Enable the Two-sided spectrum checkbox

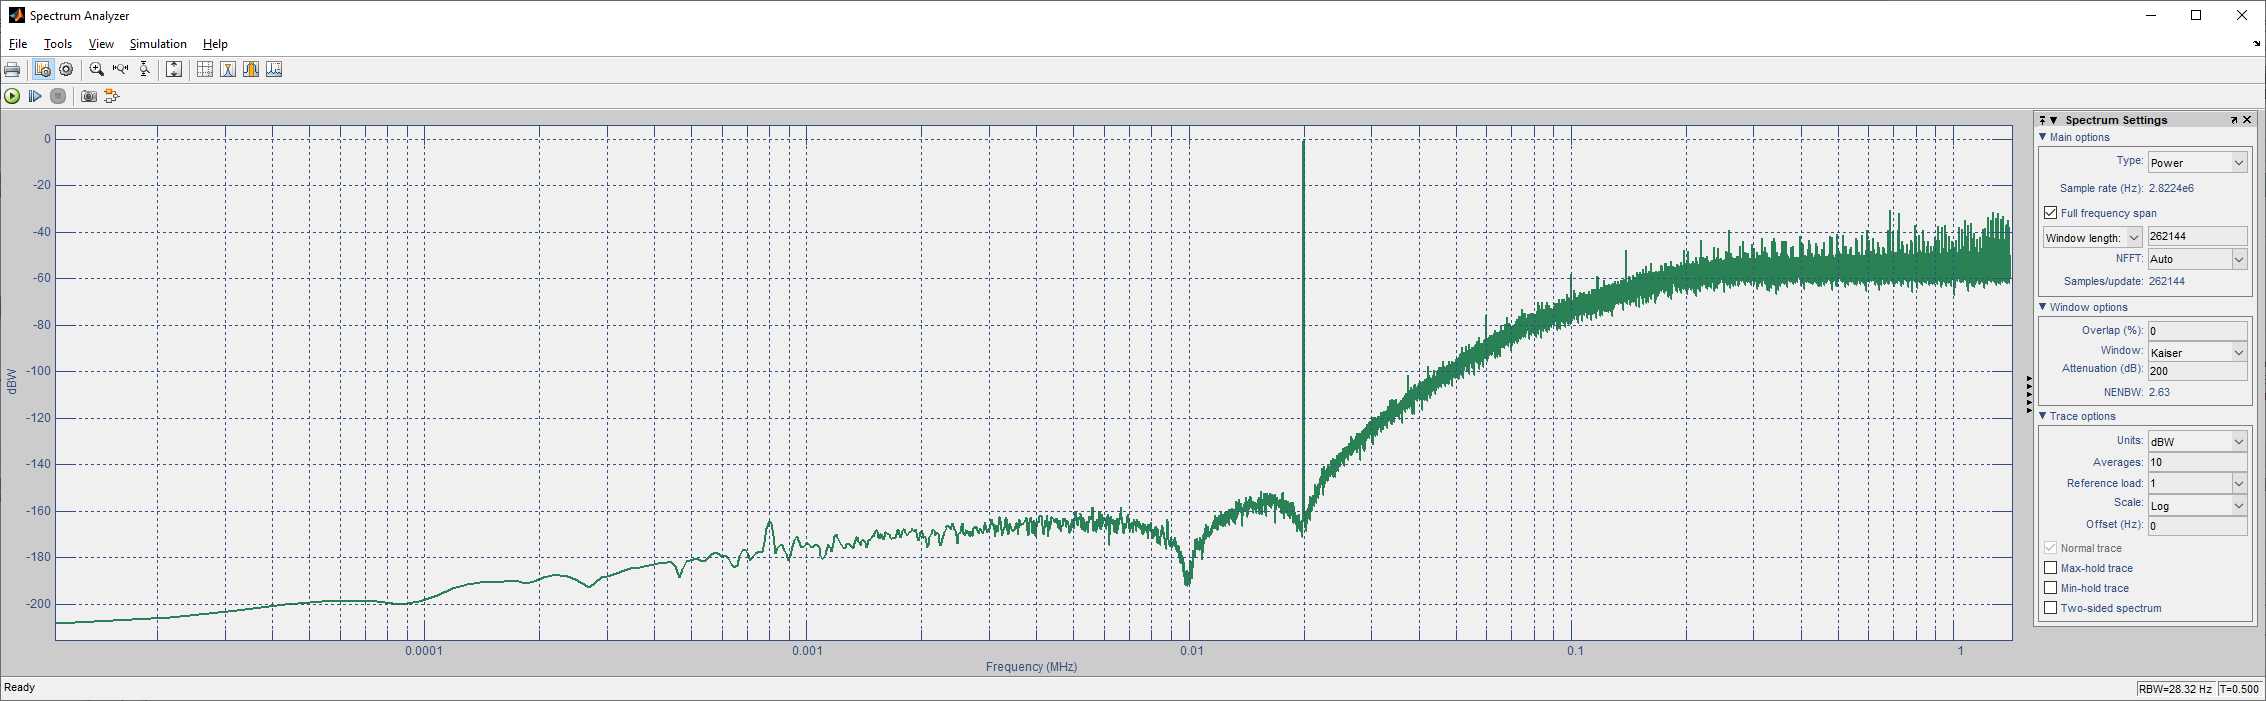click(2051, 608)
